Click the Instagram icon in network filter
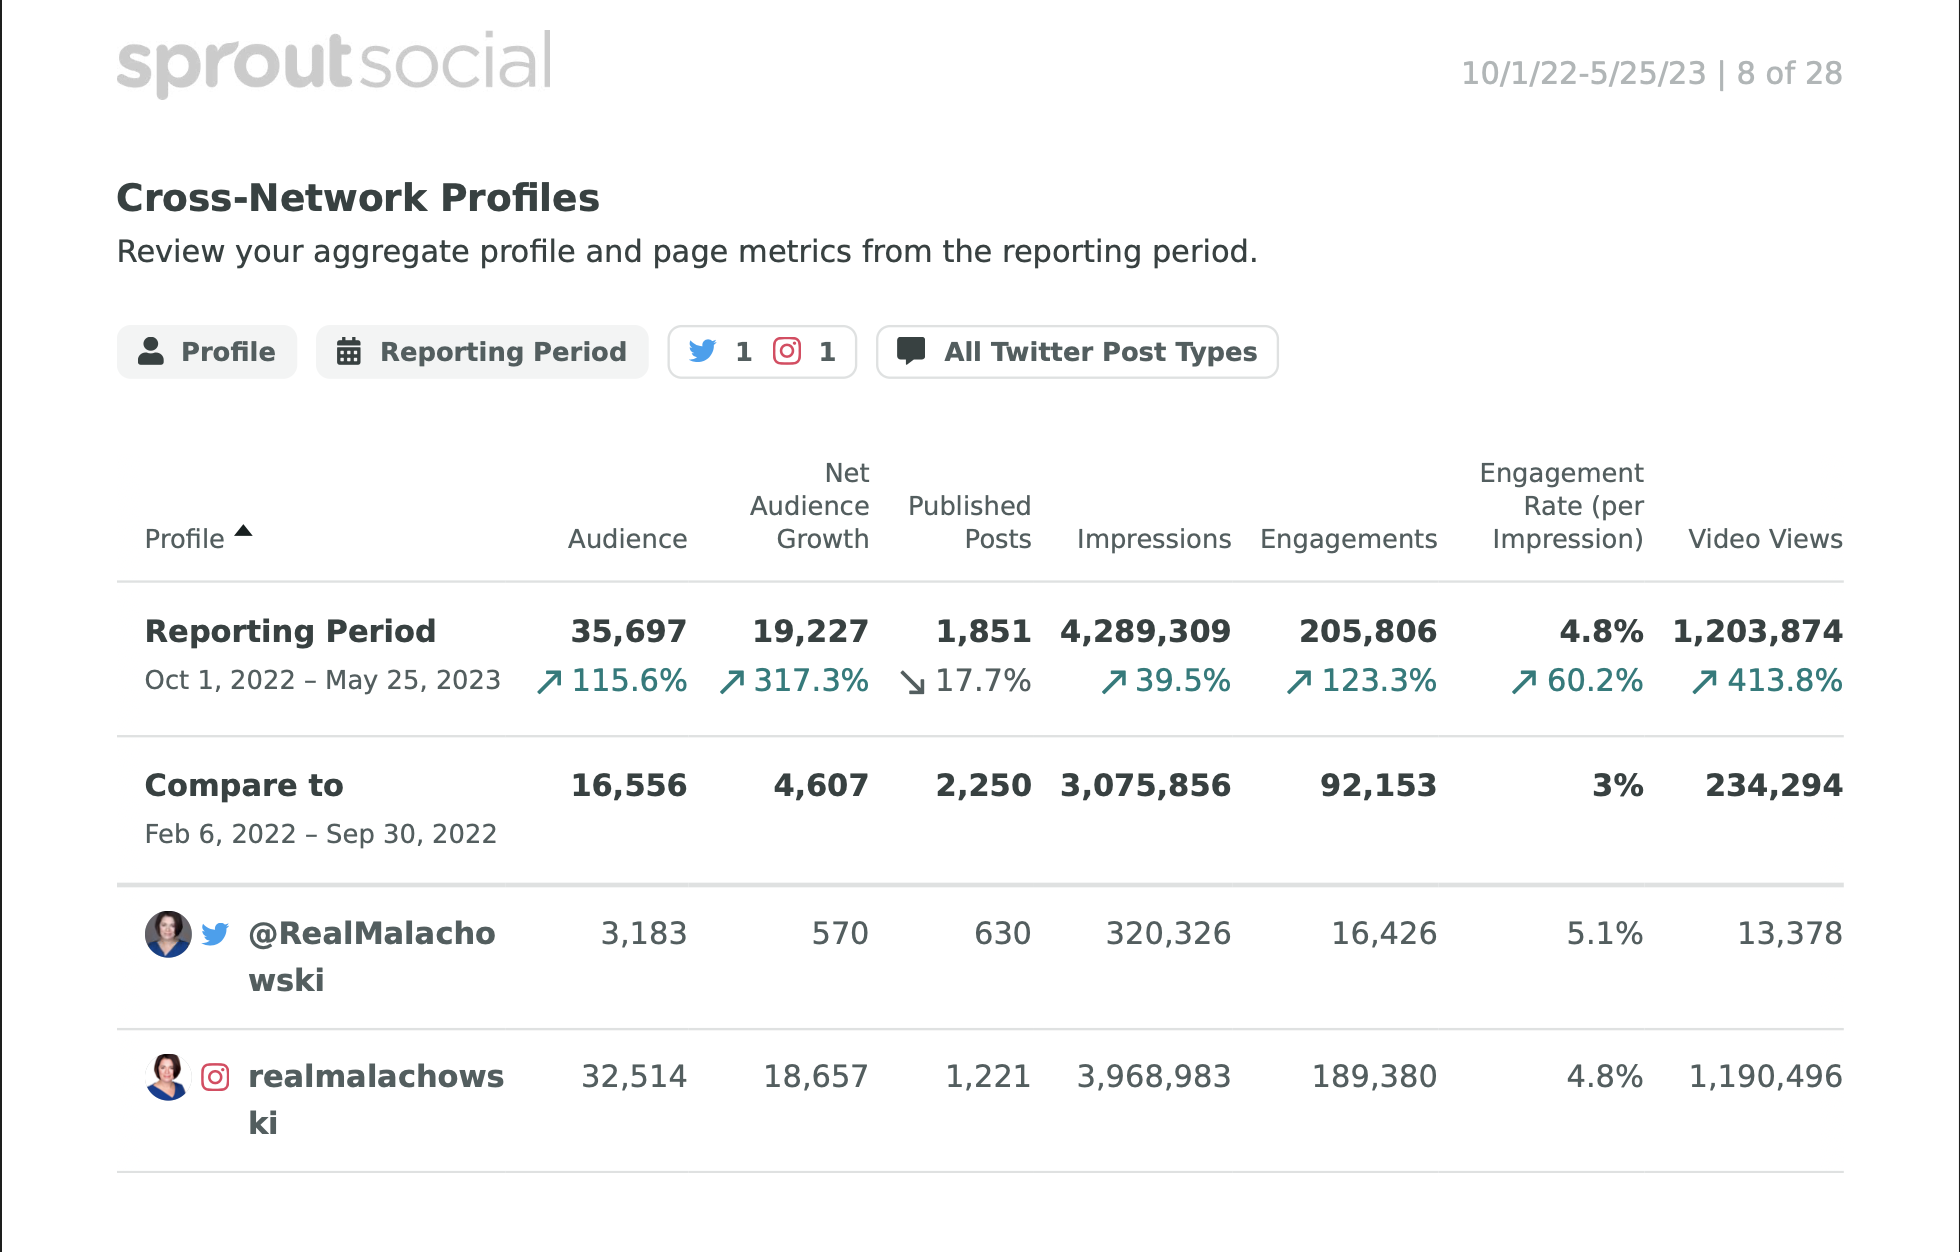The width and height of the screenshot is (1960, 1252). (789, 351)
